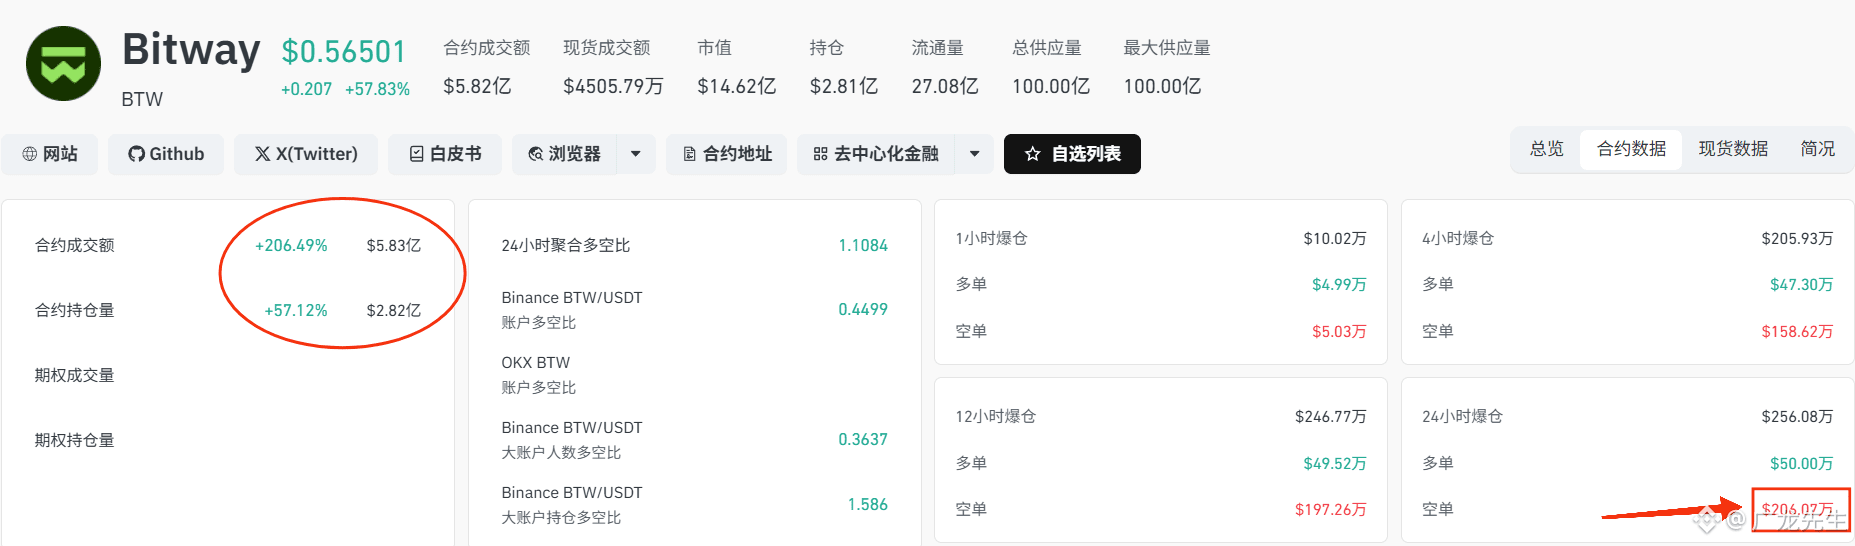Click the 1小时 空单 value $5.03万

(x=1339, y=332)
